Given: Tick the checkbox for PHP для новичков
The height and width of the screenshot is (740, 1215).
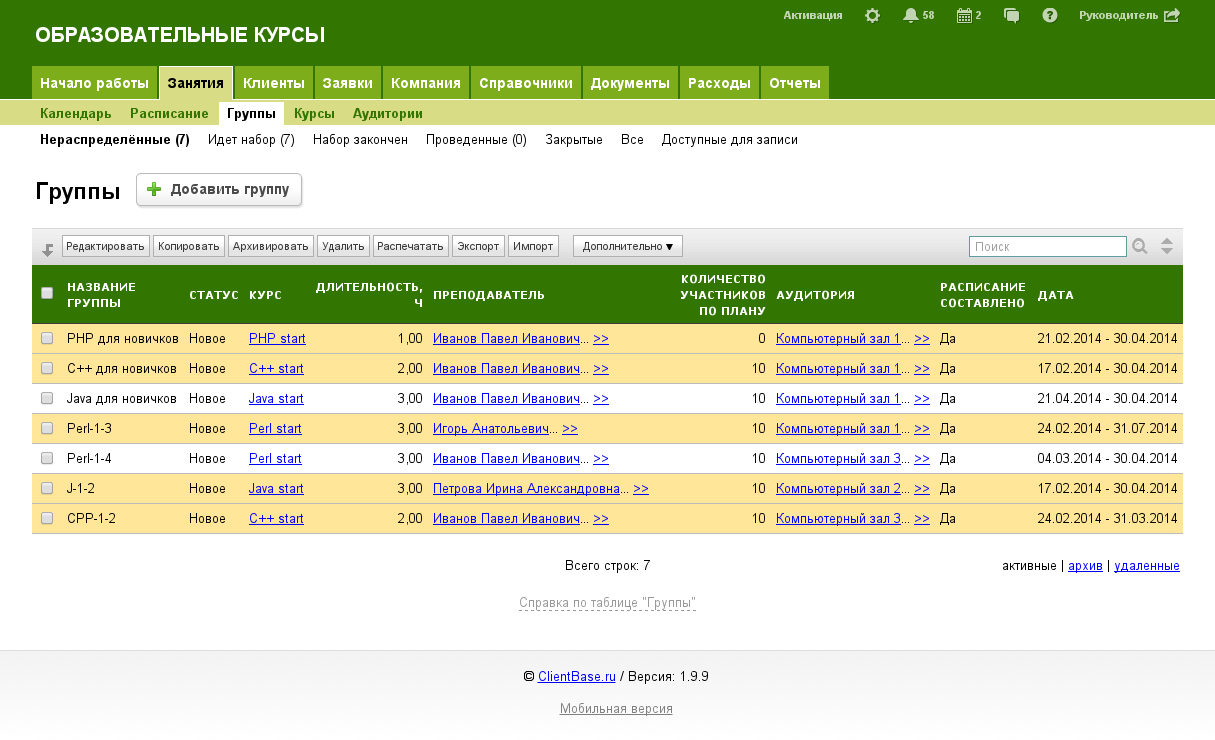Looking at the screenshot, I should pyautogui.click(x=47, y=339).
